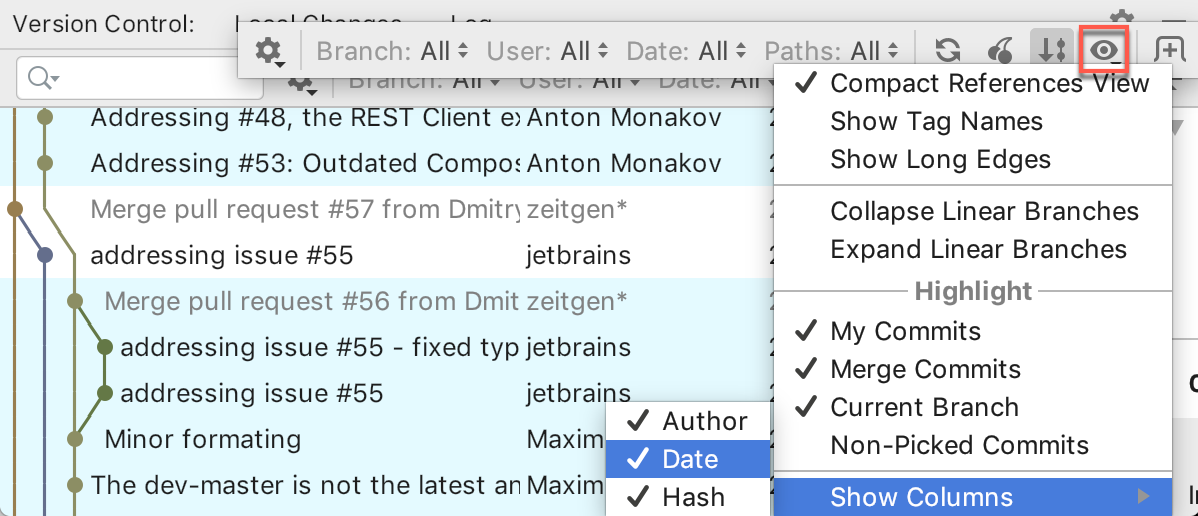Choose Collapse Linear Branches
Screen dimensions: 1198x516
pyautogui.click(x=973, y=211)
